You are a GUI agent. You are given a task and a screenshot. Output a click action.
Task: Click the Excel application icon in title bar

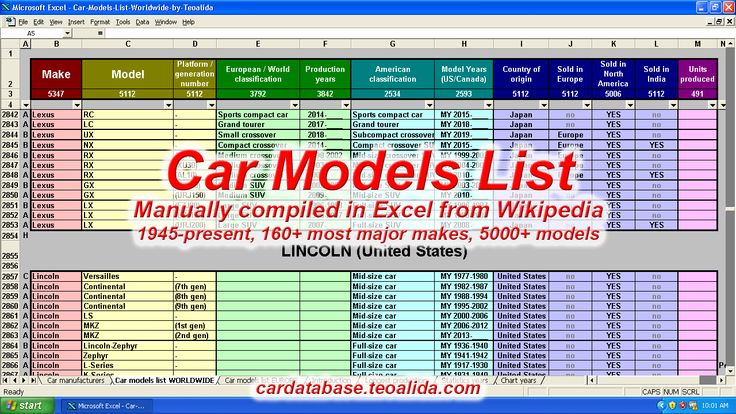click(6, 7)
